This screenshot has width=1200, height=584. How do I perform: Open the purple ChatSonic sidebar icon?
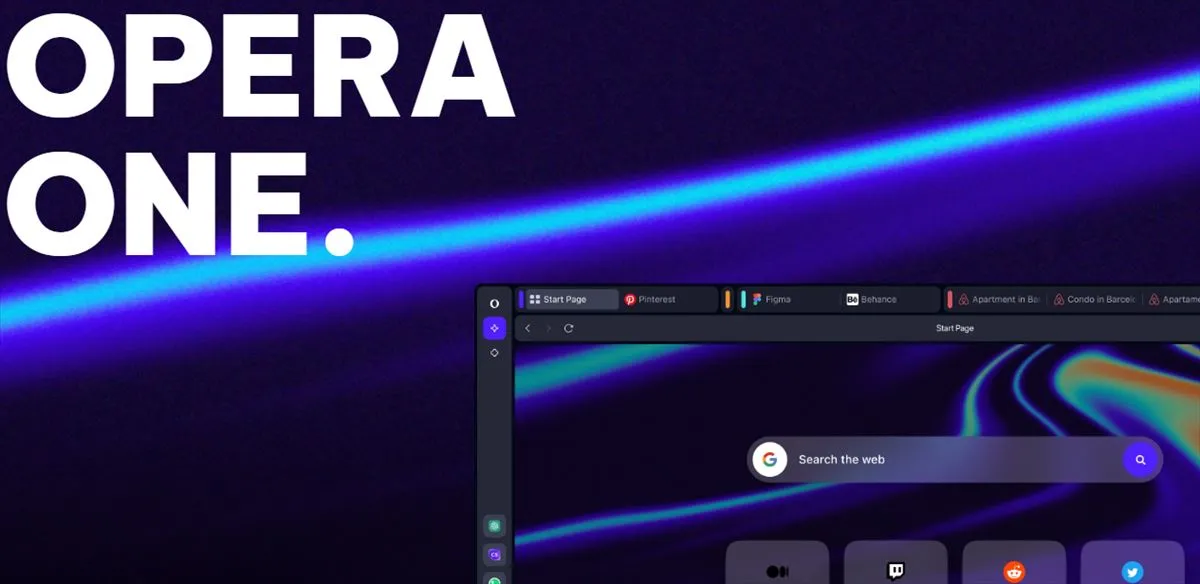pyautogui.click(x=494, y=554)
